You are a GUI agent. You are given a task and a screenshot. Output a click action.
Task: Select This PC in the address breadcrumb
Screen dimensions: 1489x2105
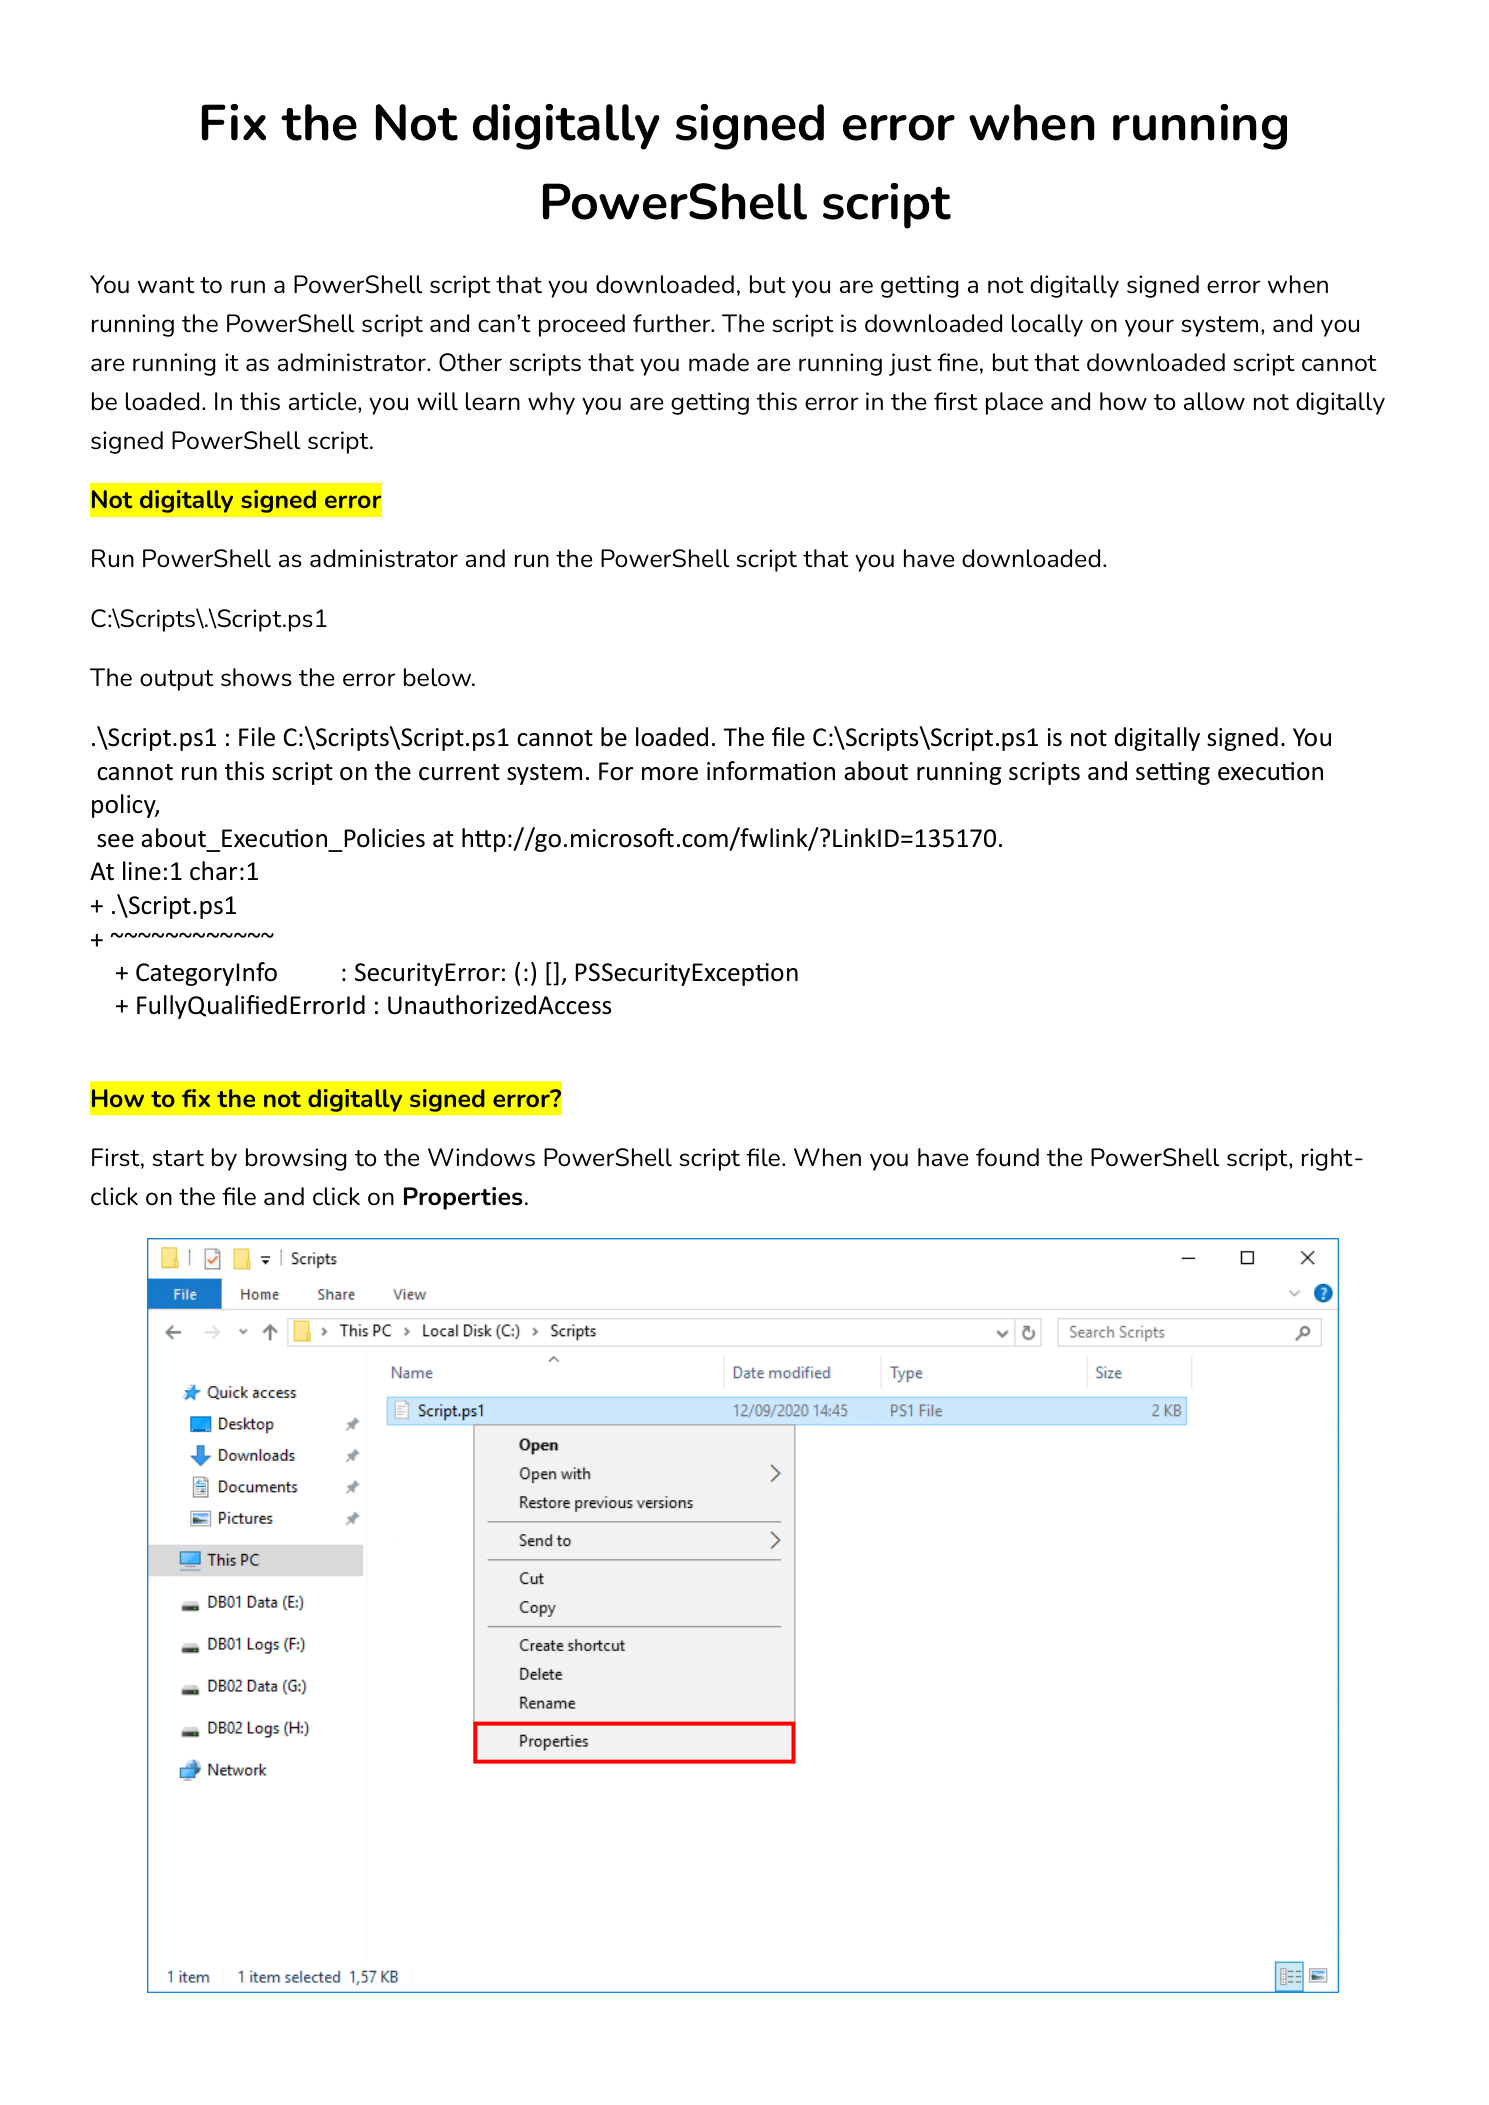click(x=365, y=1331)
